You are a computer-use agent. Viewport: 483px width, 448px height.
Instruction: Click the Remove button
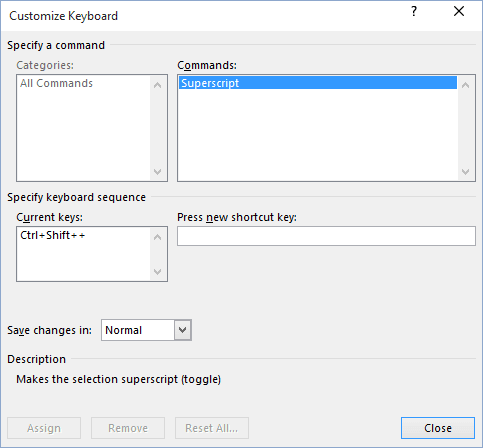click(128, 428)
